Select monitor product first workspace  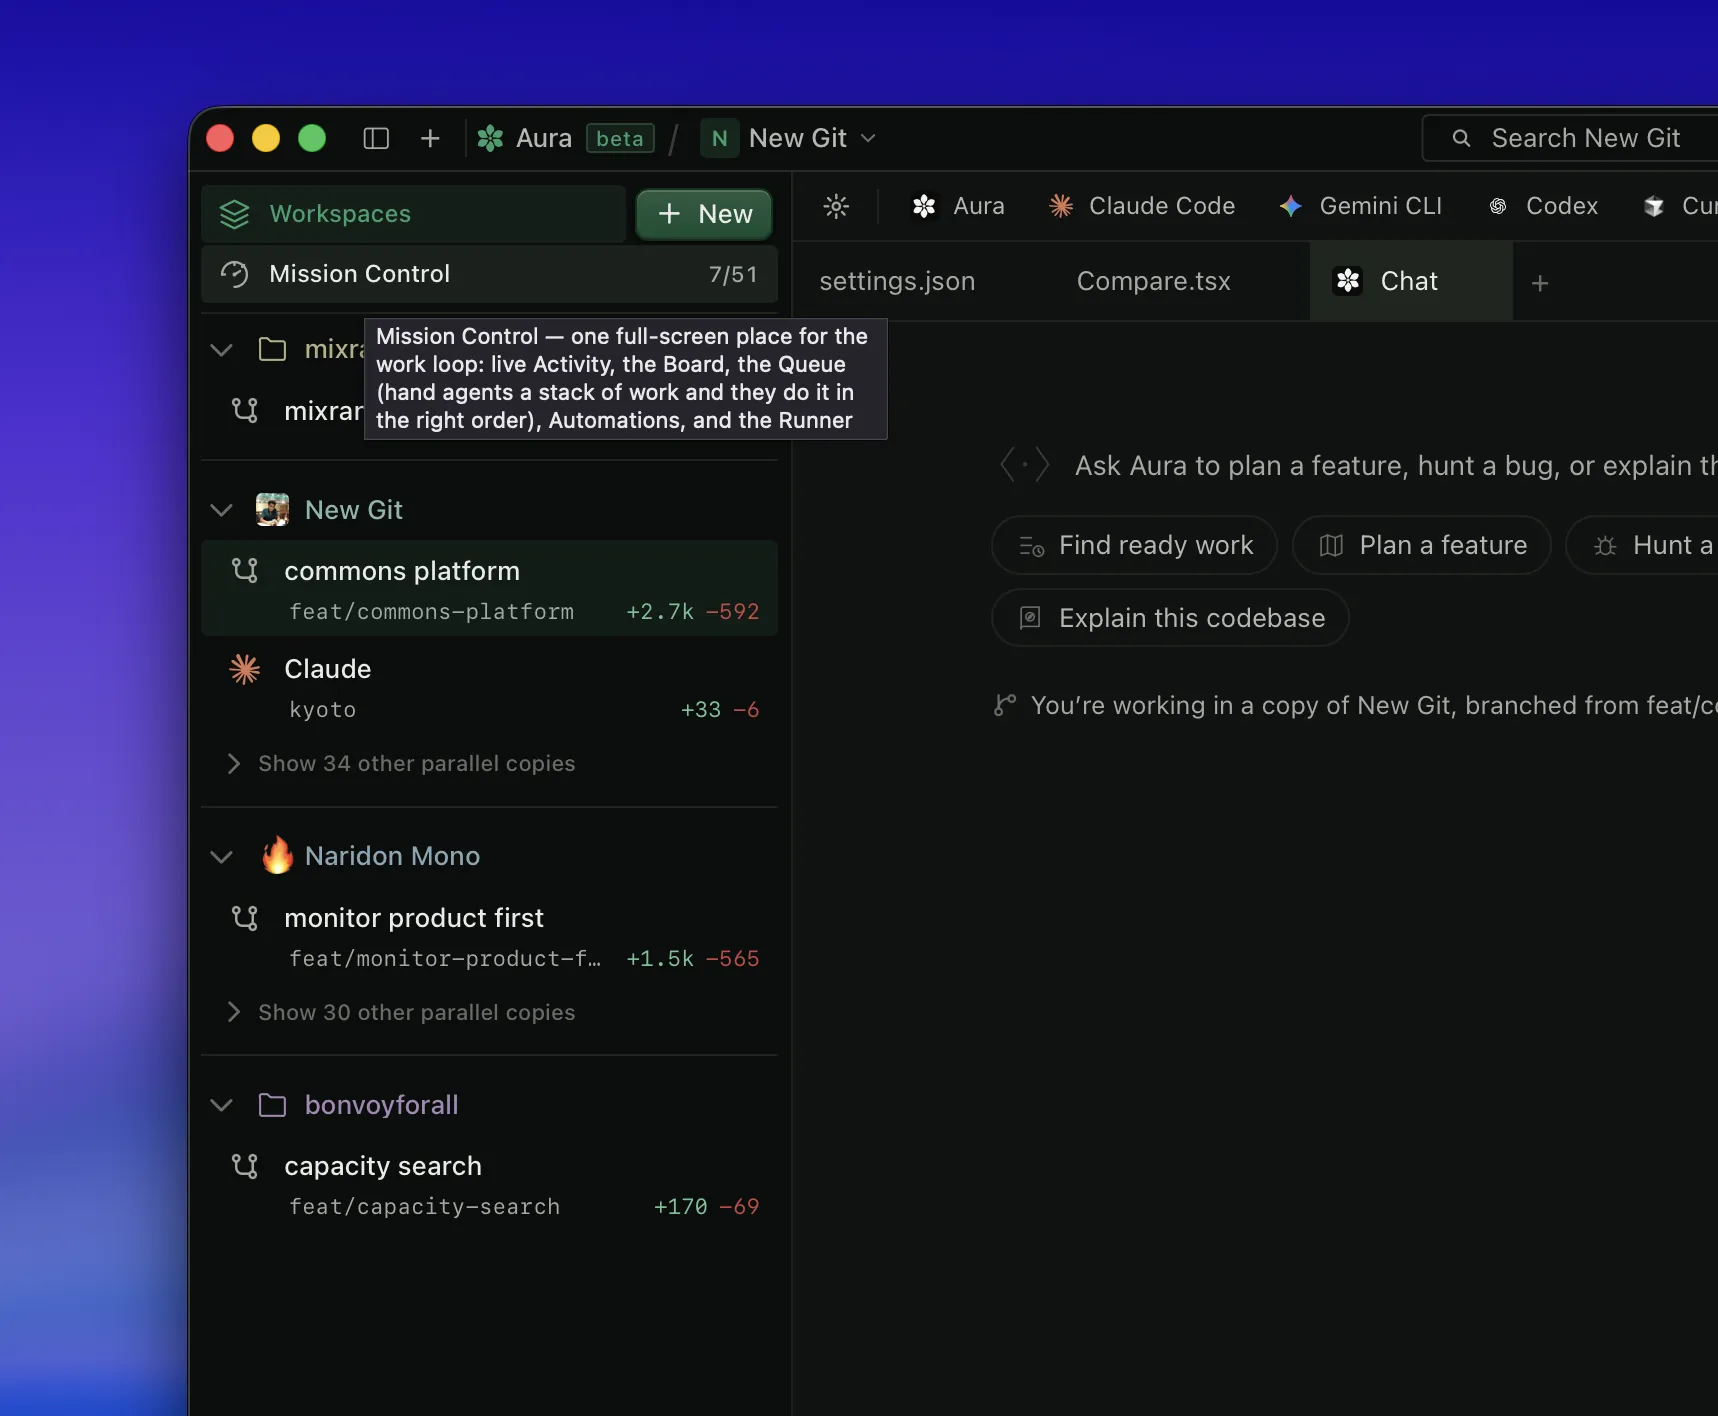490,936
